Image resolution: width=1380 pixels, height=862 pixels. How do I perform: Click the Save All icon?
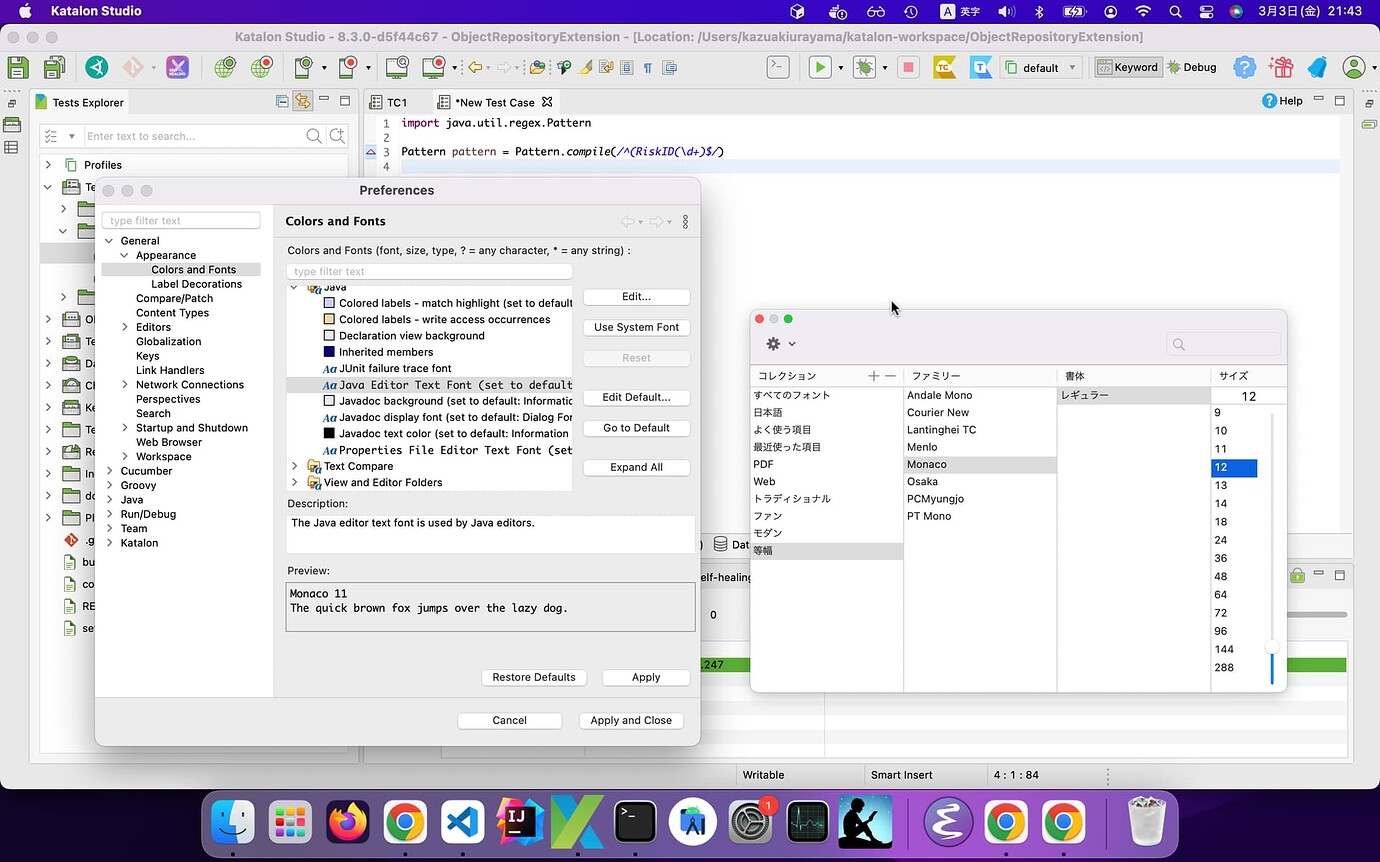point(53,67)
